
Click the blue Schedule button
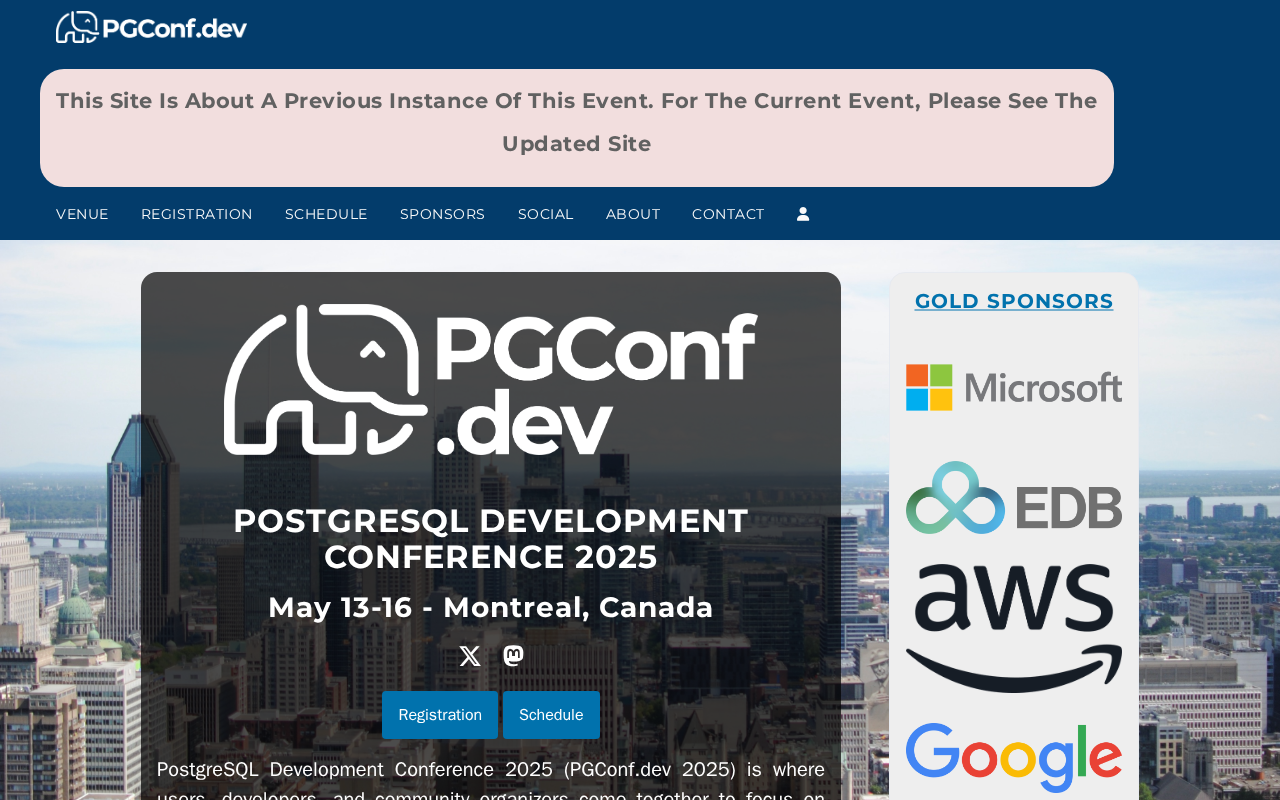[551, 715]
